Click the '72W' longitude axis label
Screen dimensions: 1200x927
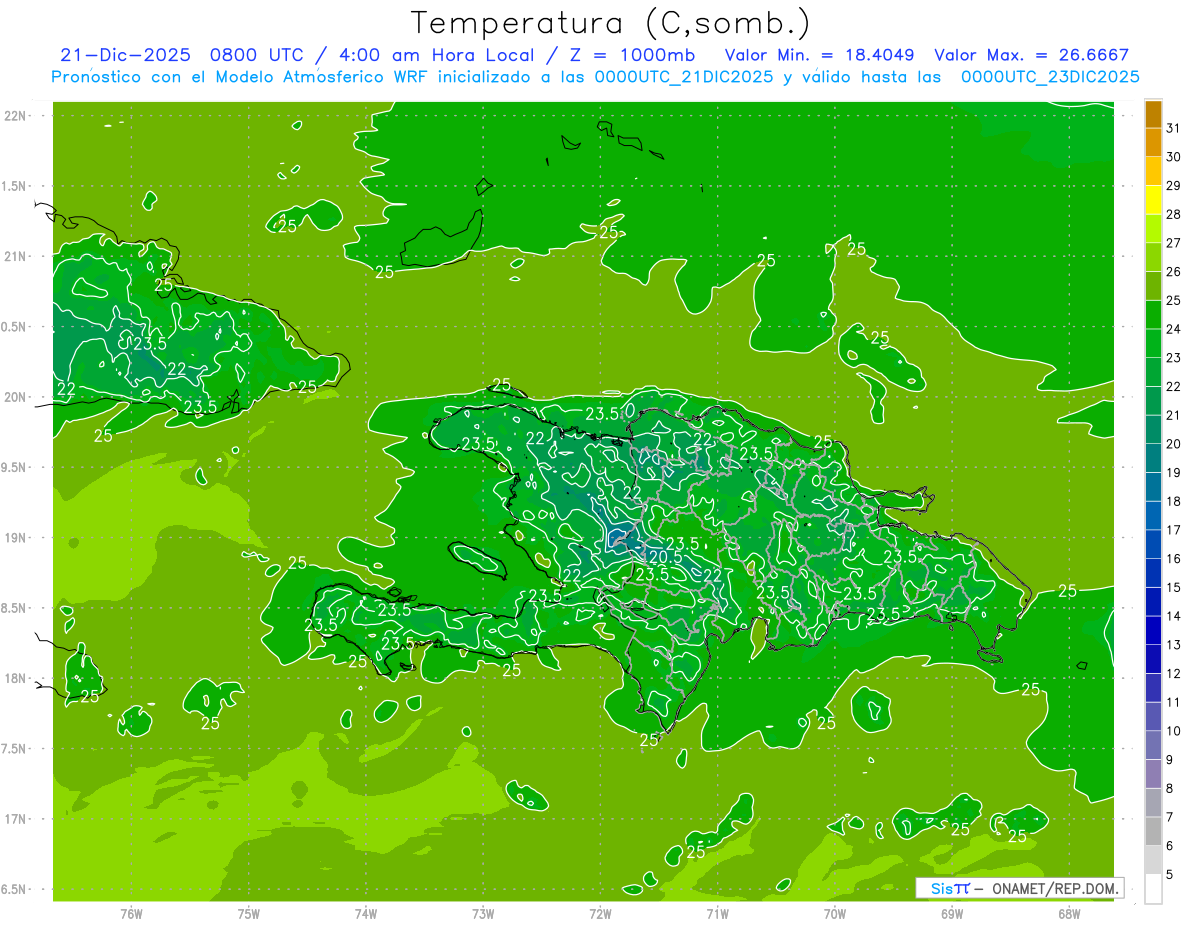tap(600, 913)
